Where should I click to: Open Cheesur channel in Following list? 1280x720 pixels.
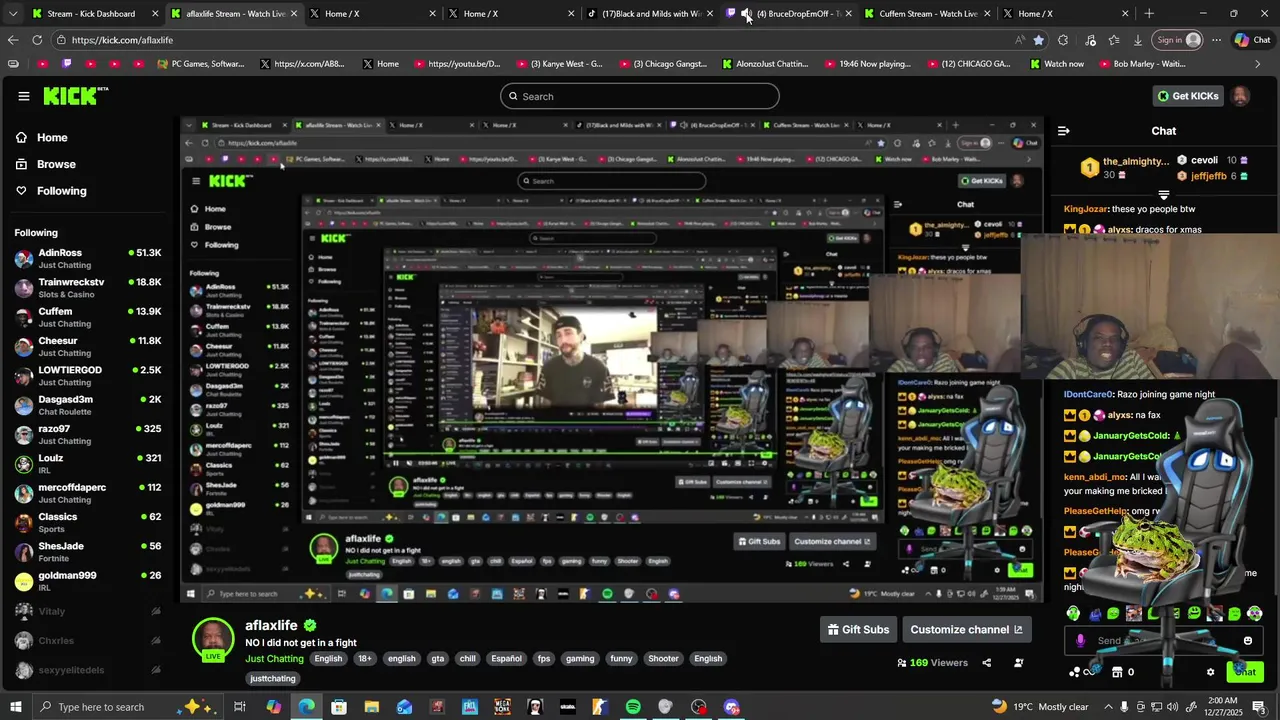(88, 346)
